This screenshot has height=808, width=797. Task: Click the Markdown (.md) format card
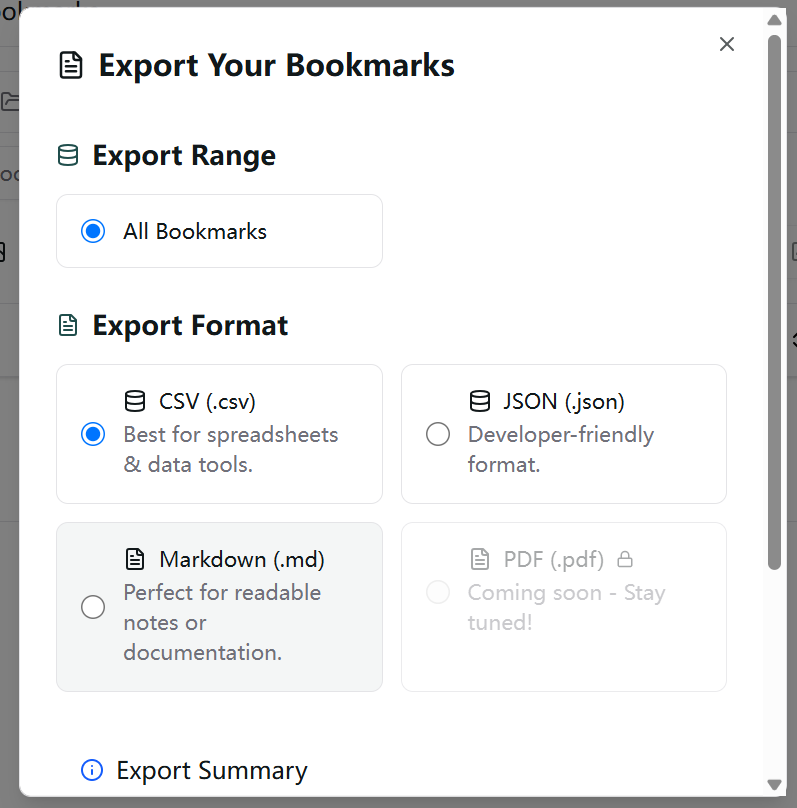(219, 606)
